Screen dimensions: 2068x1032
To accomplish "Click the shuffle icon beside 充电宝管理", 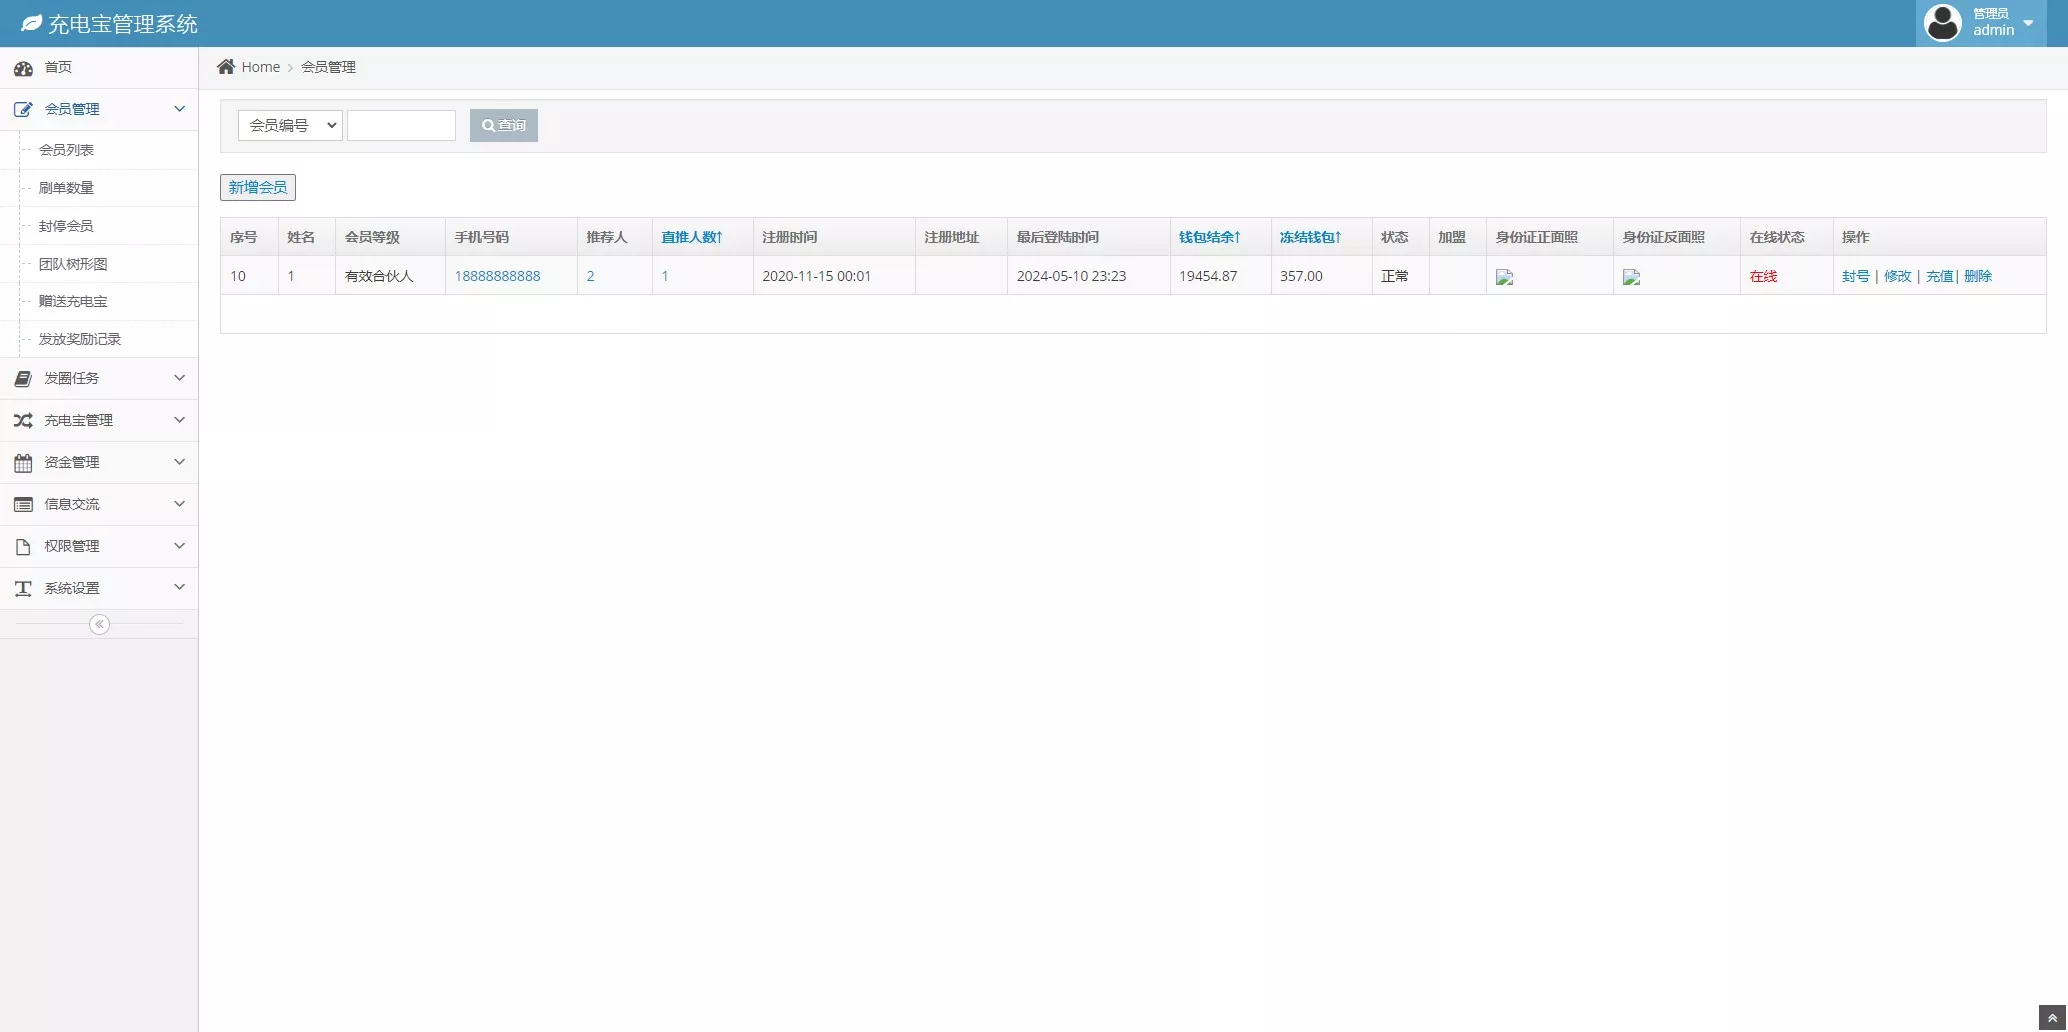I will tap(23, 421).
